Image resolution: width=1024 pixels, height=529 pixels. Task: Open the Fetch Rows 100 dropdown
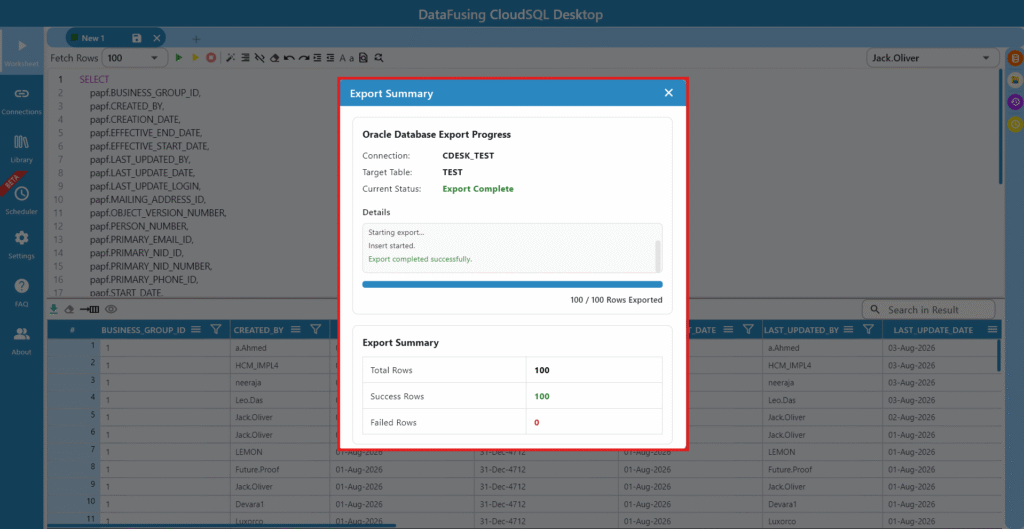(135, 58)
